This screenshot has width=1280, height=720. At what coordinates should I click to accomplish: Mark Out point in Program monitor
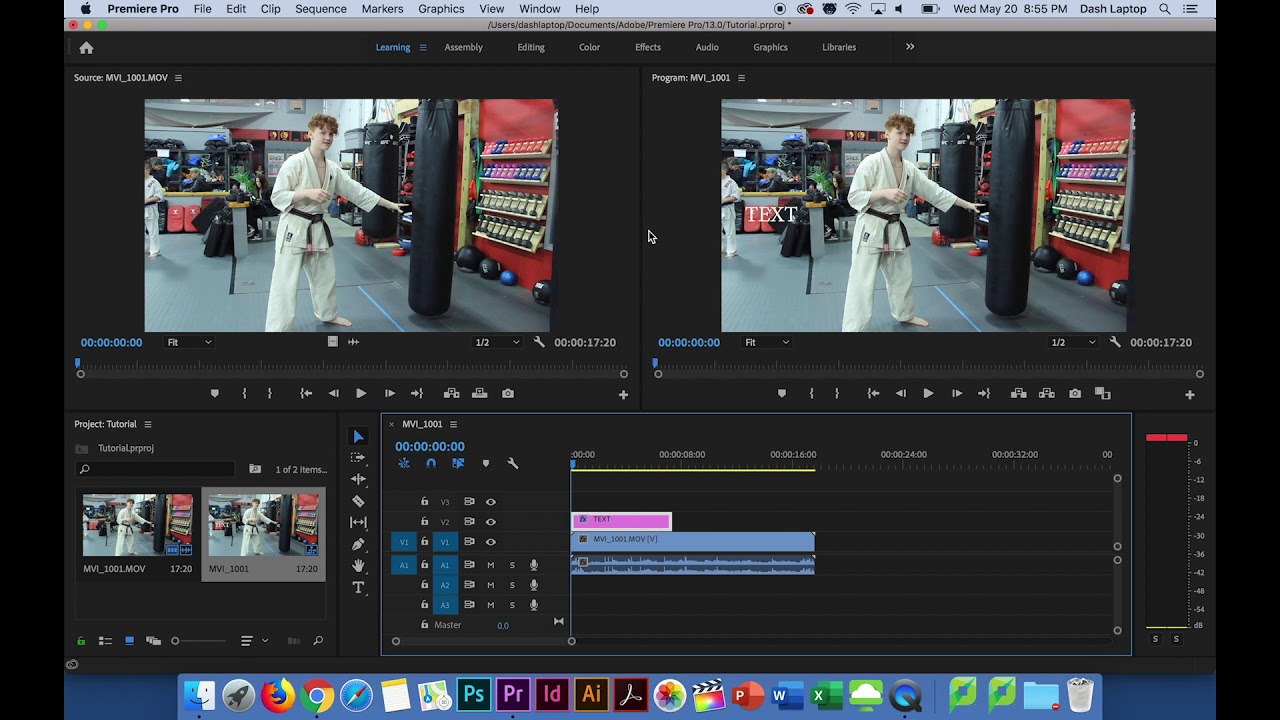(x=837, y=394)
